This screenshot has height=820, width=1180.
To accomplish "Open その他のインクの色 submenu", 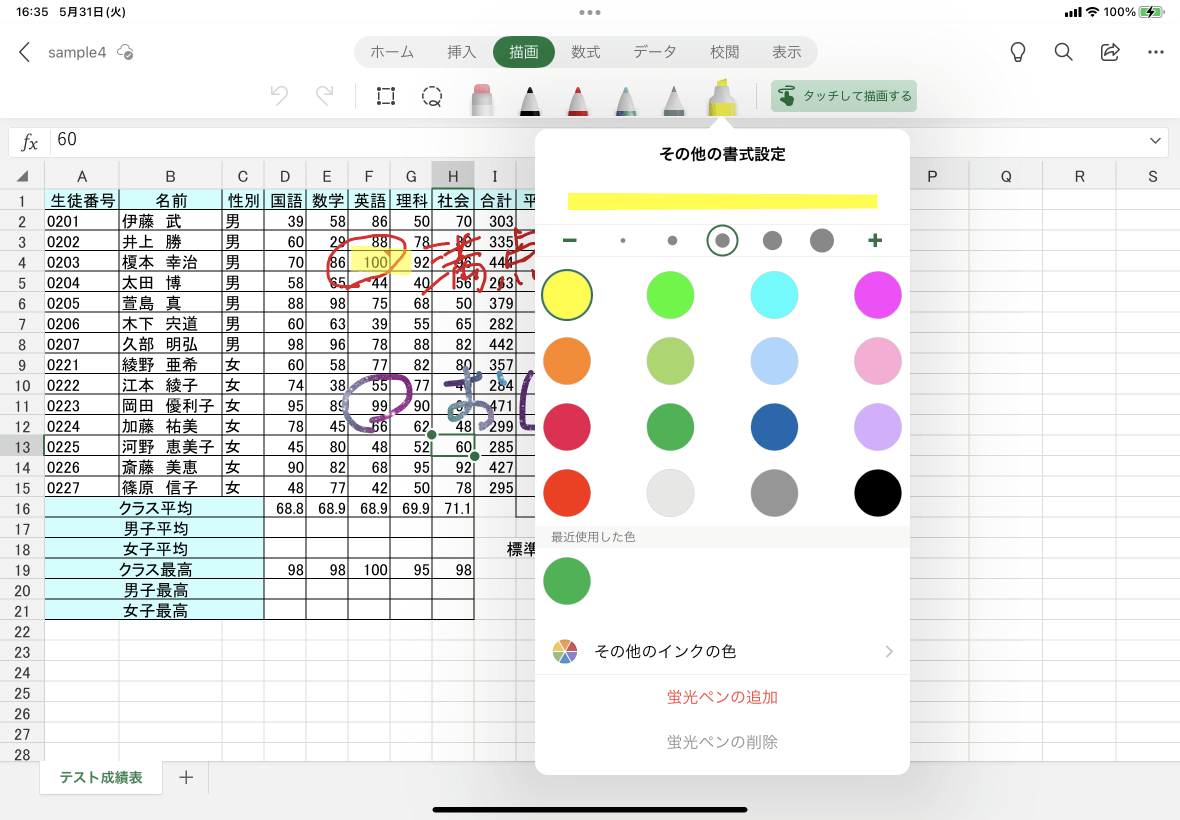I will click(x=722, y=651).
